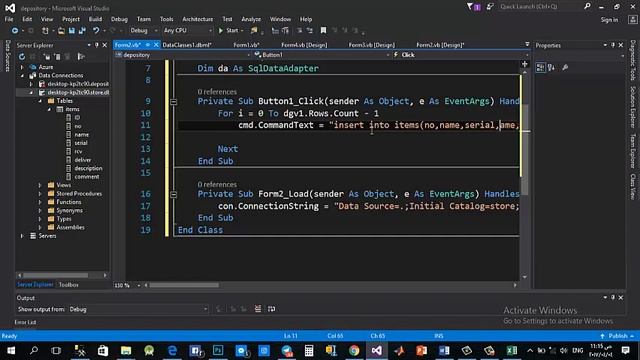640x360 pixels.
Task: Open the Debug configuration dropdown
Action: (x=144, y=31)
